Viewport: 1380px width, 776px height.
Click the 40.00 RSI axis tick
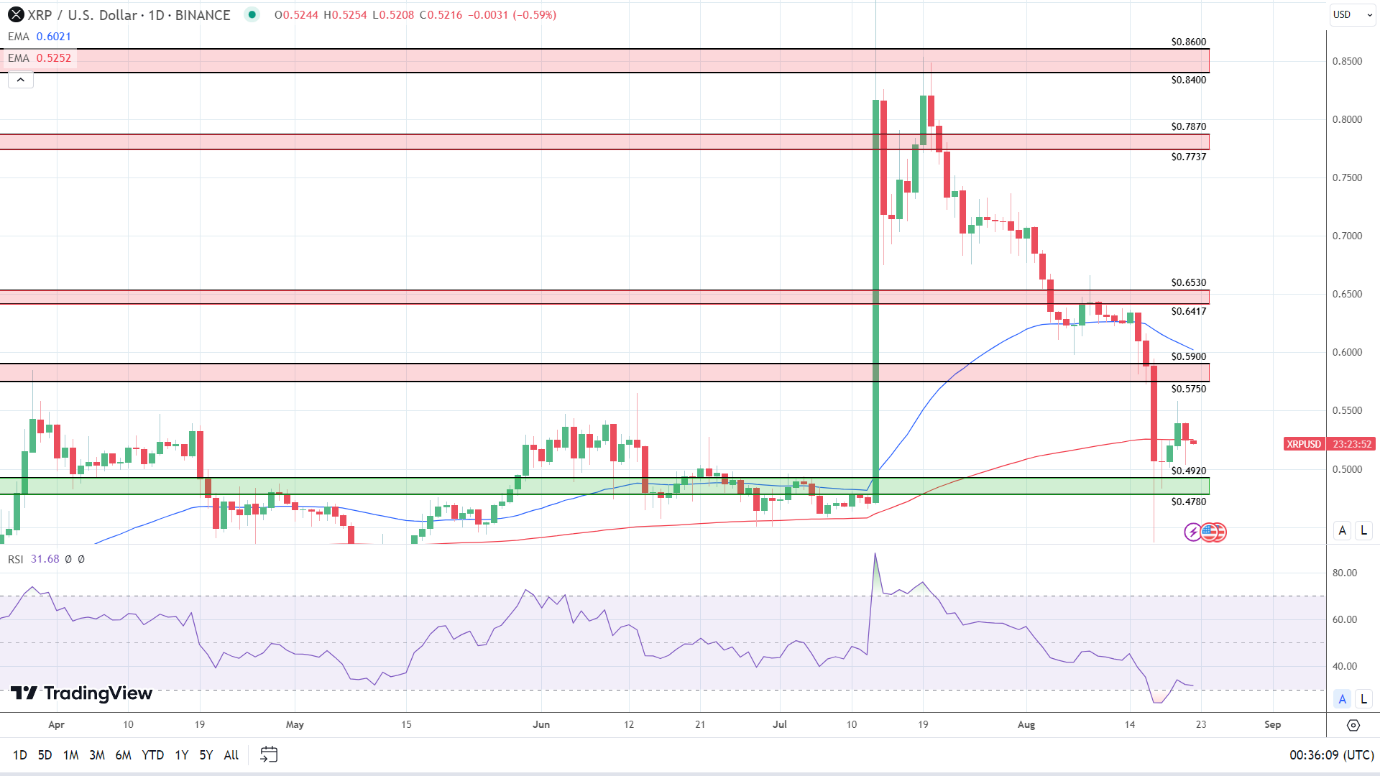[1345, 666]
